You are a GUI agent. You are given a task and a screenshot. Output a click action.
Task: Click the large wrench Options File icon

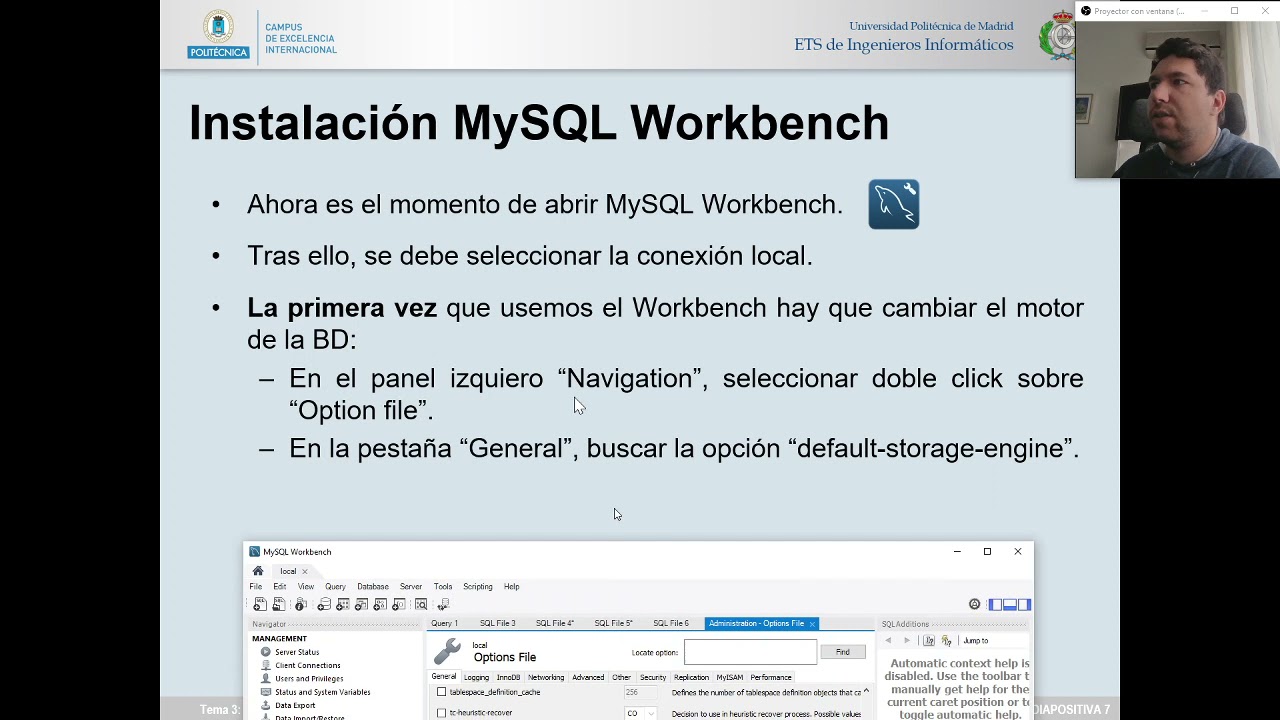point(447,652)
